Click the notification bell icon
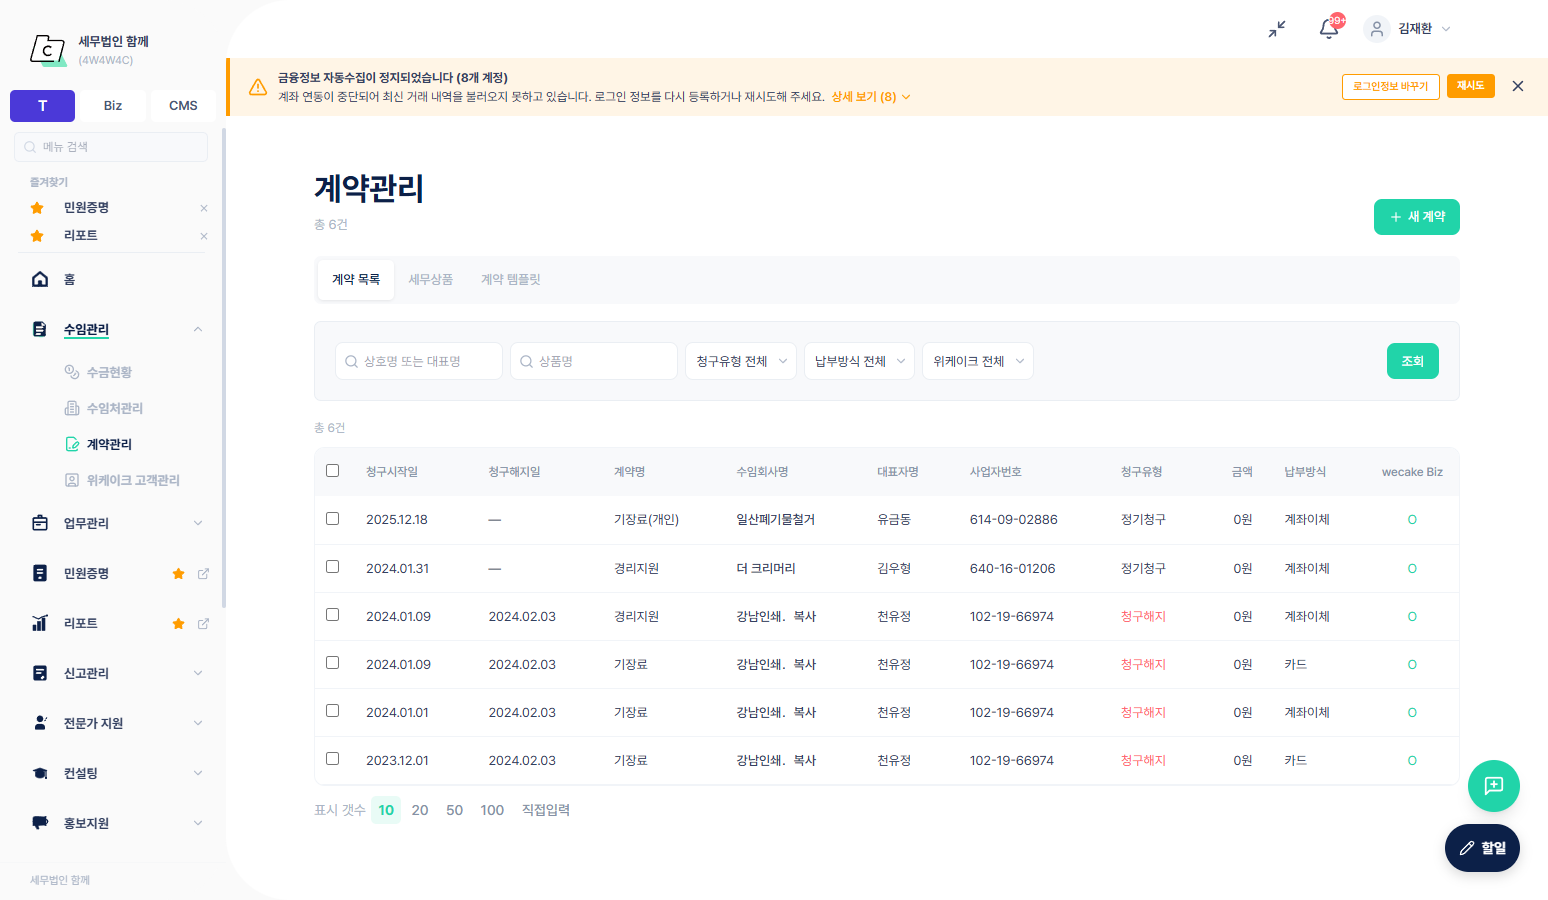This screenshot has width=1548, height=900. click(x=1329, y=29)
